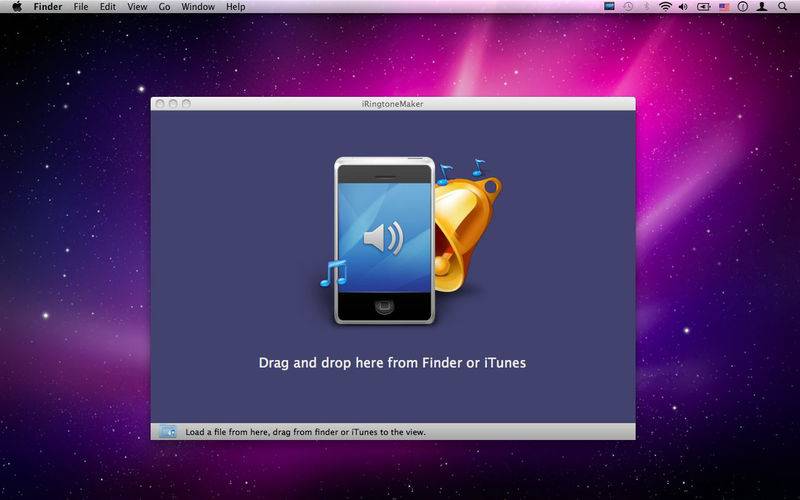This screenshot has width=800, height=500.
Task: Click the circled info icon in the menu bar
Action: click(x=743, y=7)
